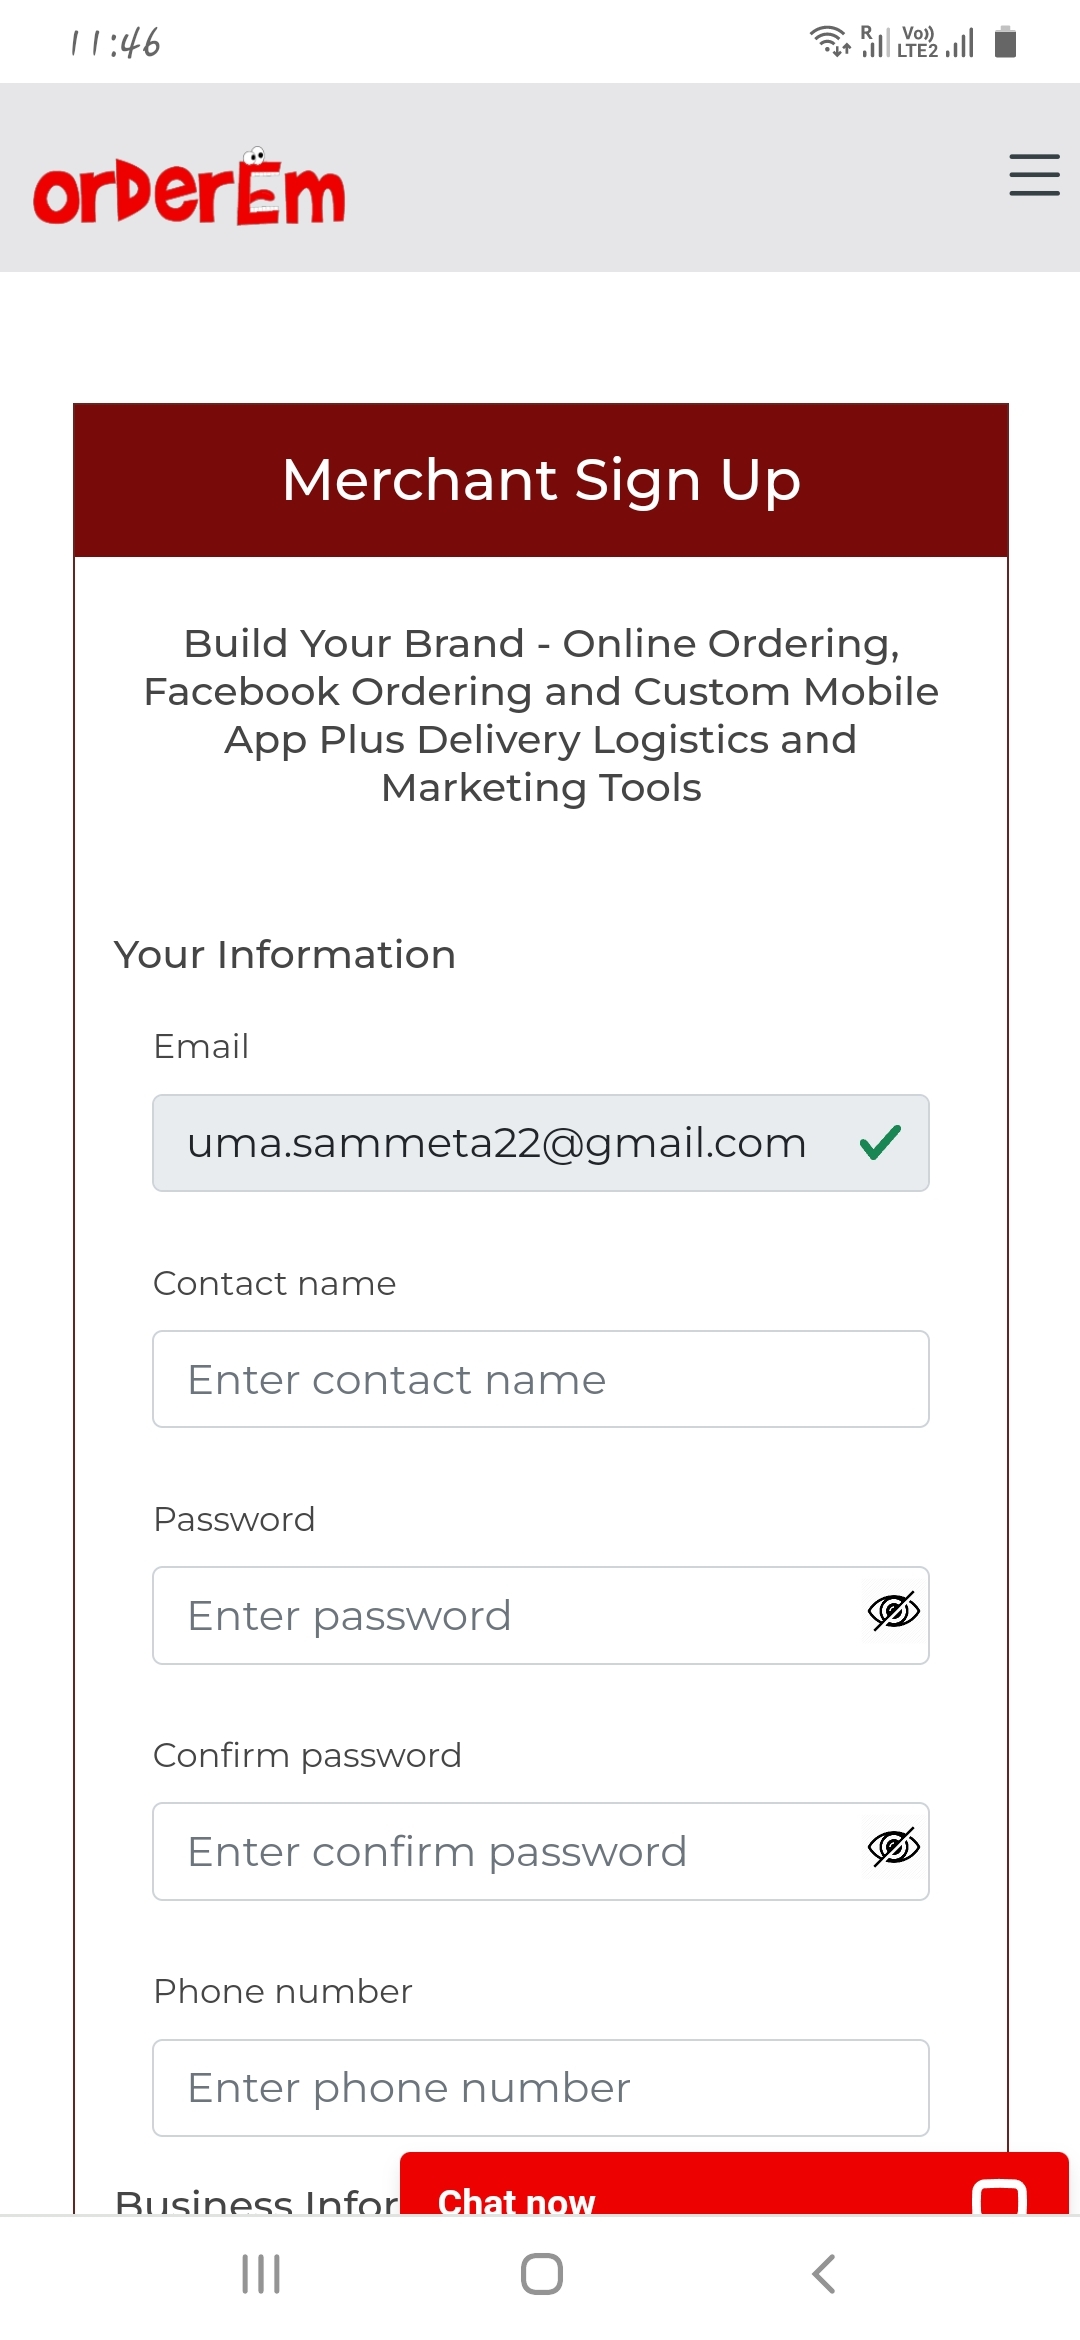Click the green email validation checkmark

[880, 1142]
